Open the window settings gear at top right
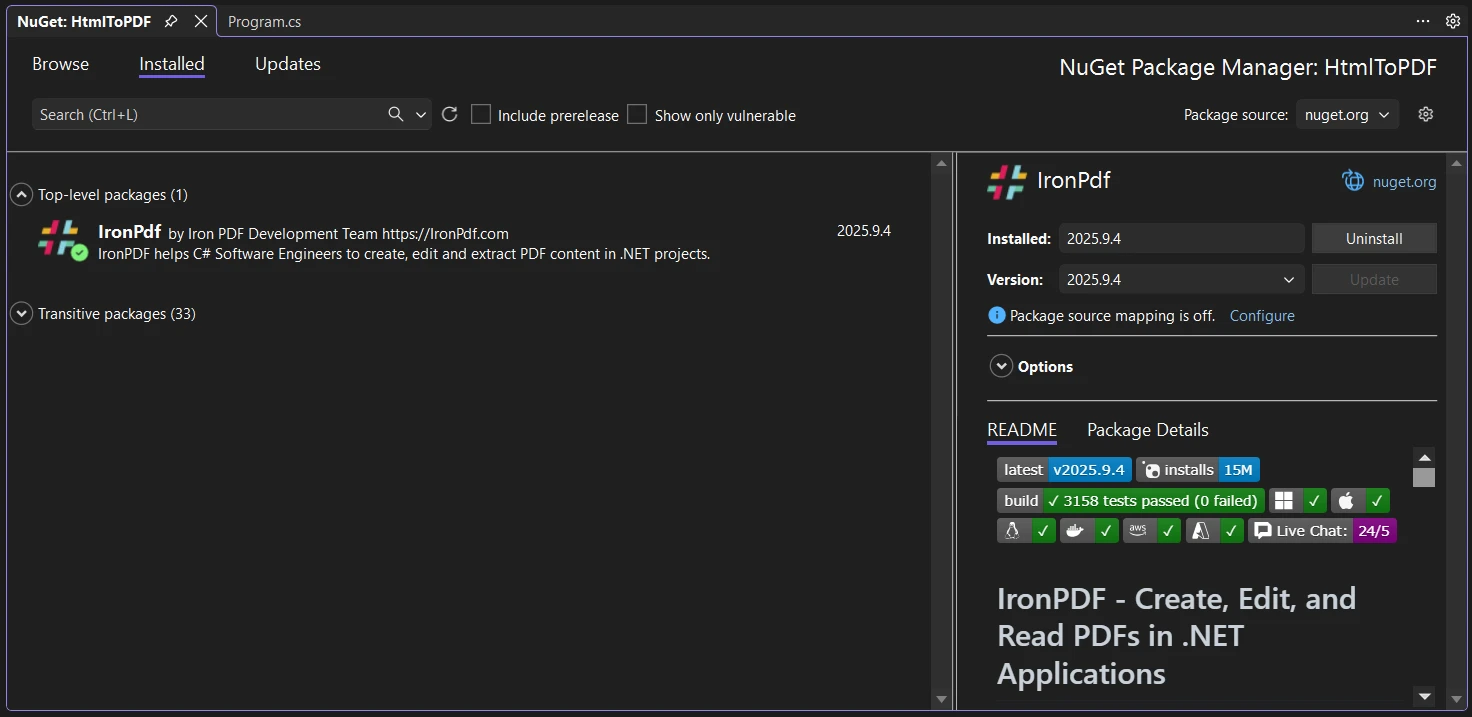This screenshot has height=717, width=1472. pyautogui.click(x=1453, y=21)
